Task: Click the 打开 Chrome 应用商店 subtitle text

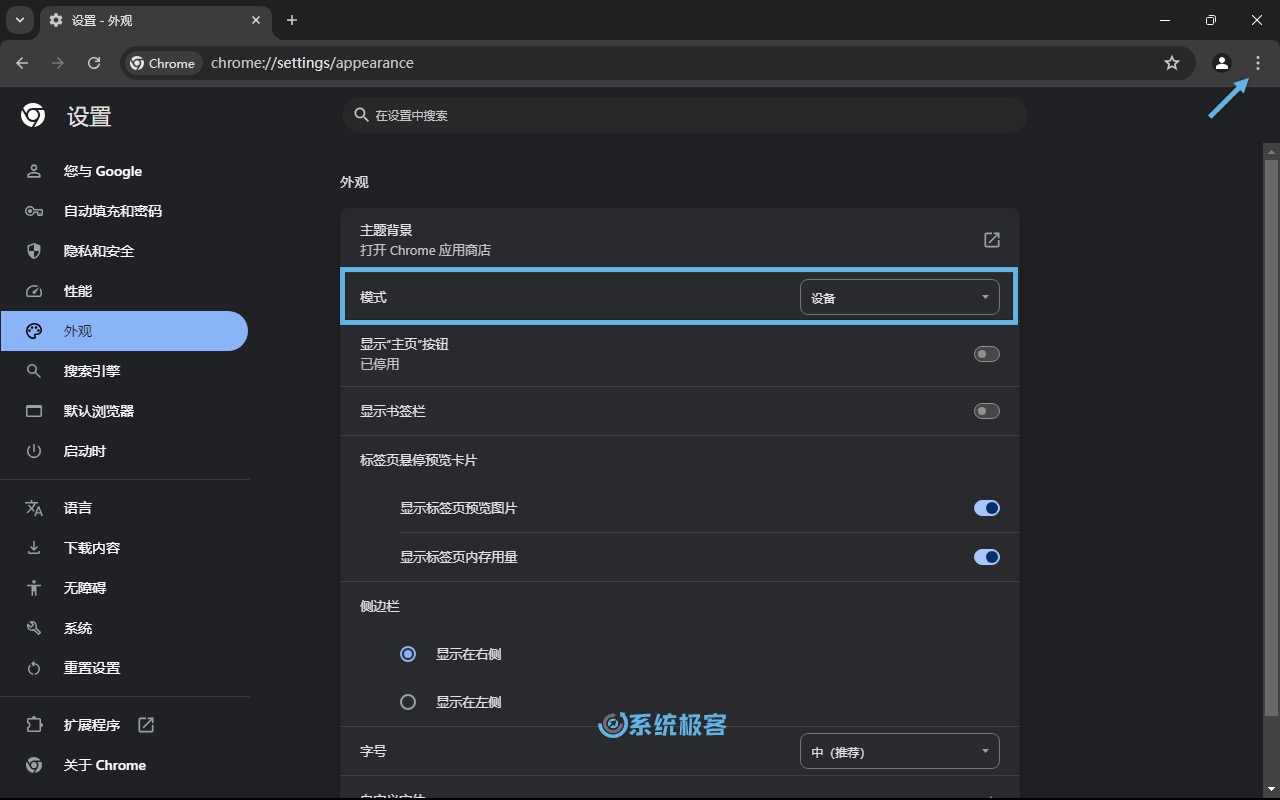Action: pos(425,250)
